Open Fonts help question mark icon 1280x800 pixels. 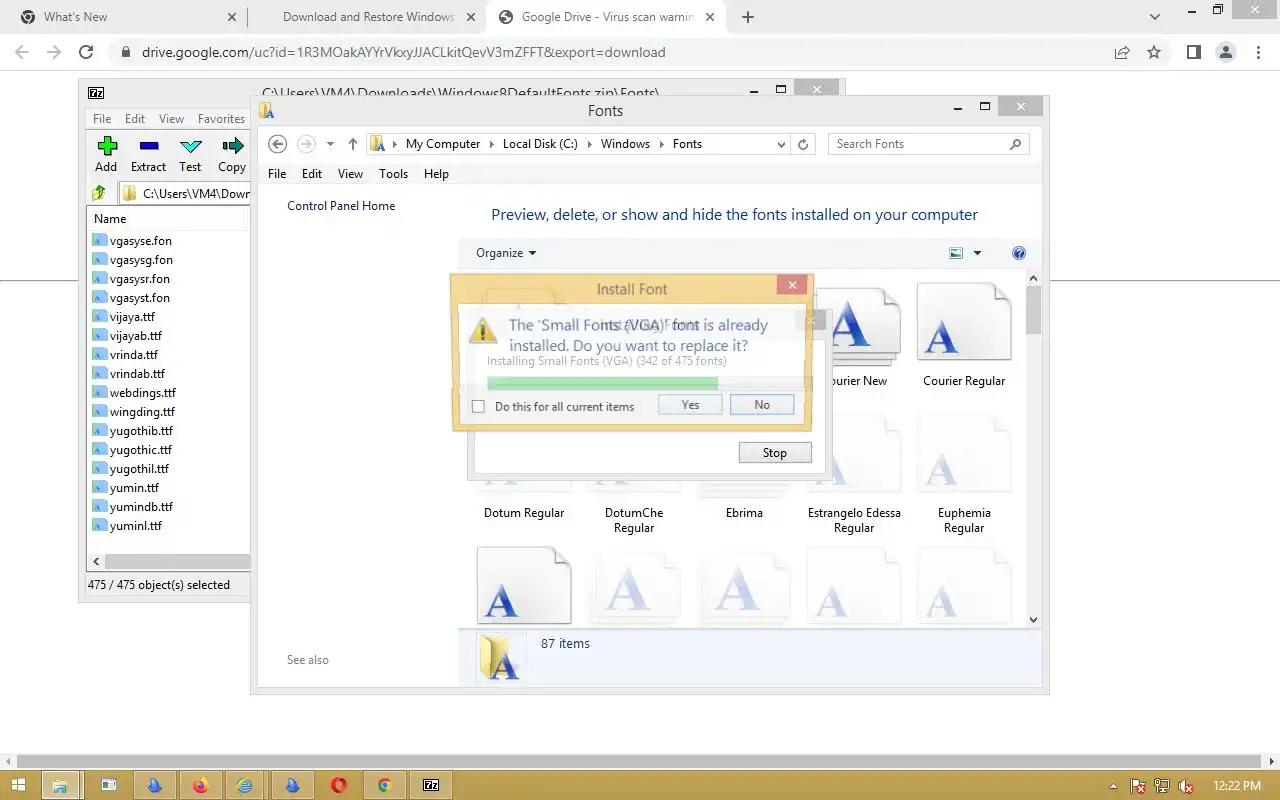pyautogui.click(x=1019, y=253)
